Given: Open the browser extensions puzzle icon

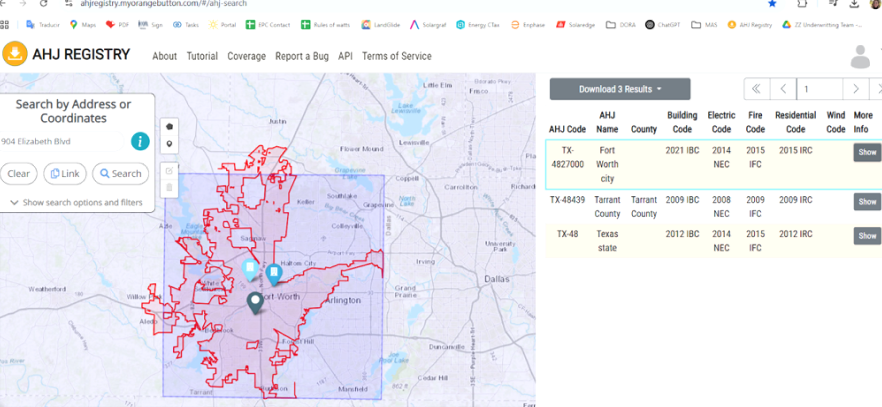Looking at the screenshot, I should (x=803, y=3).
